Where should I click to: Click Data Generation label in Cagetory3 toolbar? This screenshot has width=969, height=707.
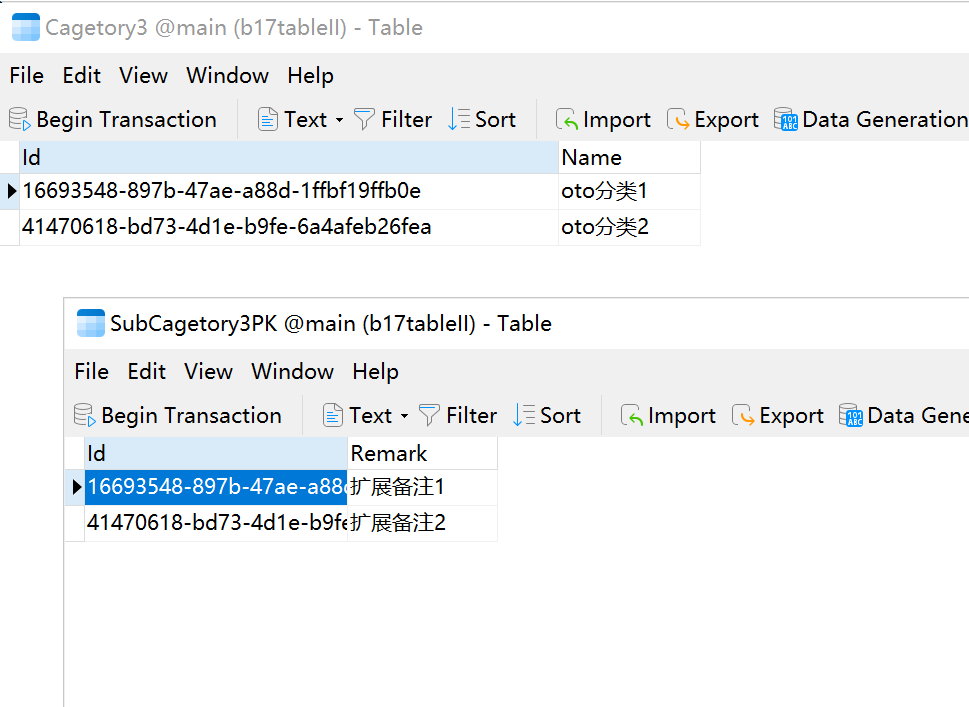pos(885,119)
